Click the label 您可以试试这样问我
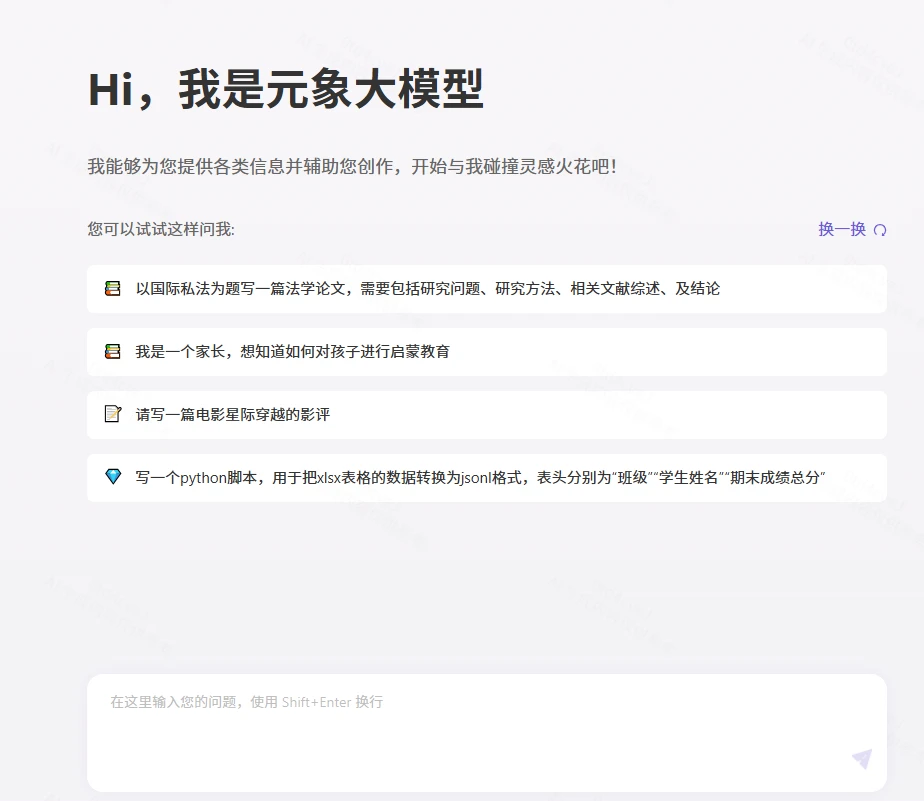The height and width of the screenshot is (801, 924). 161,229
